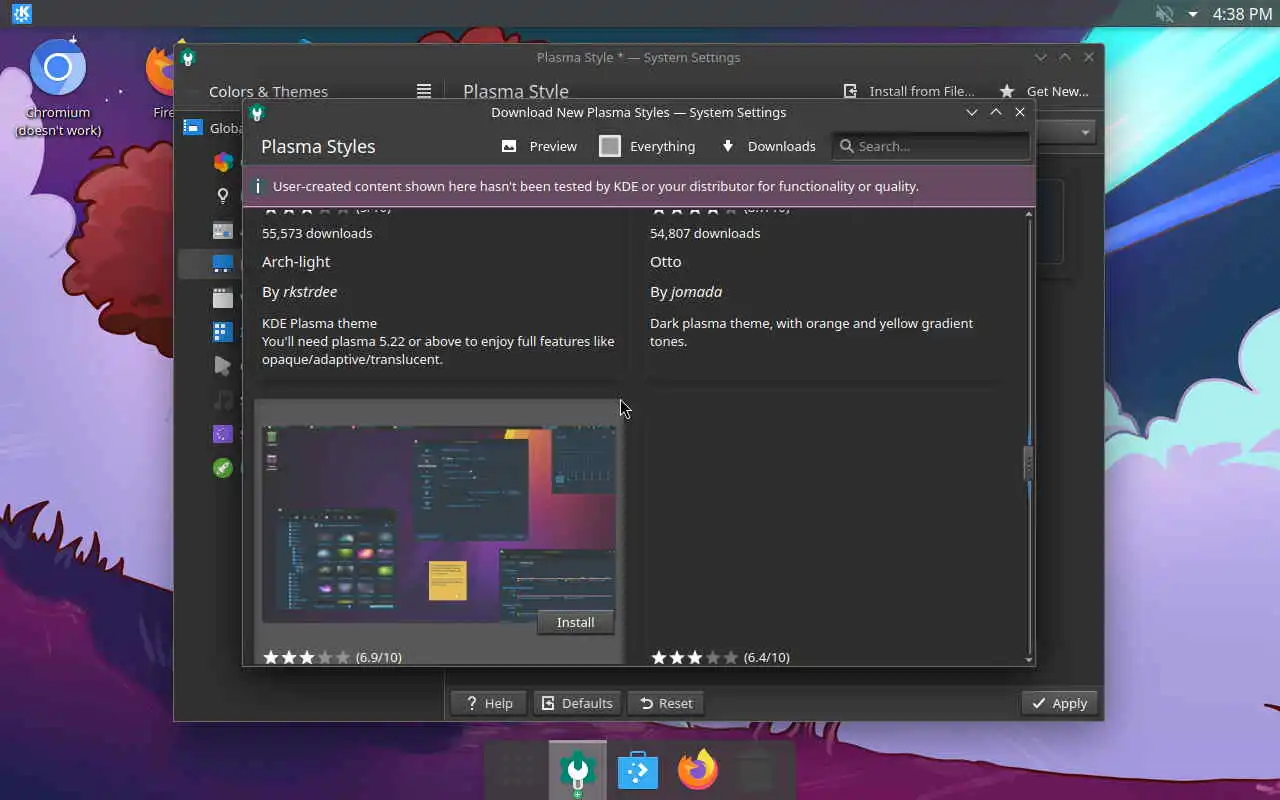This screenshot has width=1280, height=800.
Task: Open the lightbulb Night Light sidebar icon
Action: point(223,196)
